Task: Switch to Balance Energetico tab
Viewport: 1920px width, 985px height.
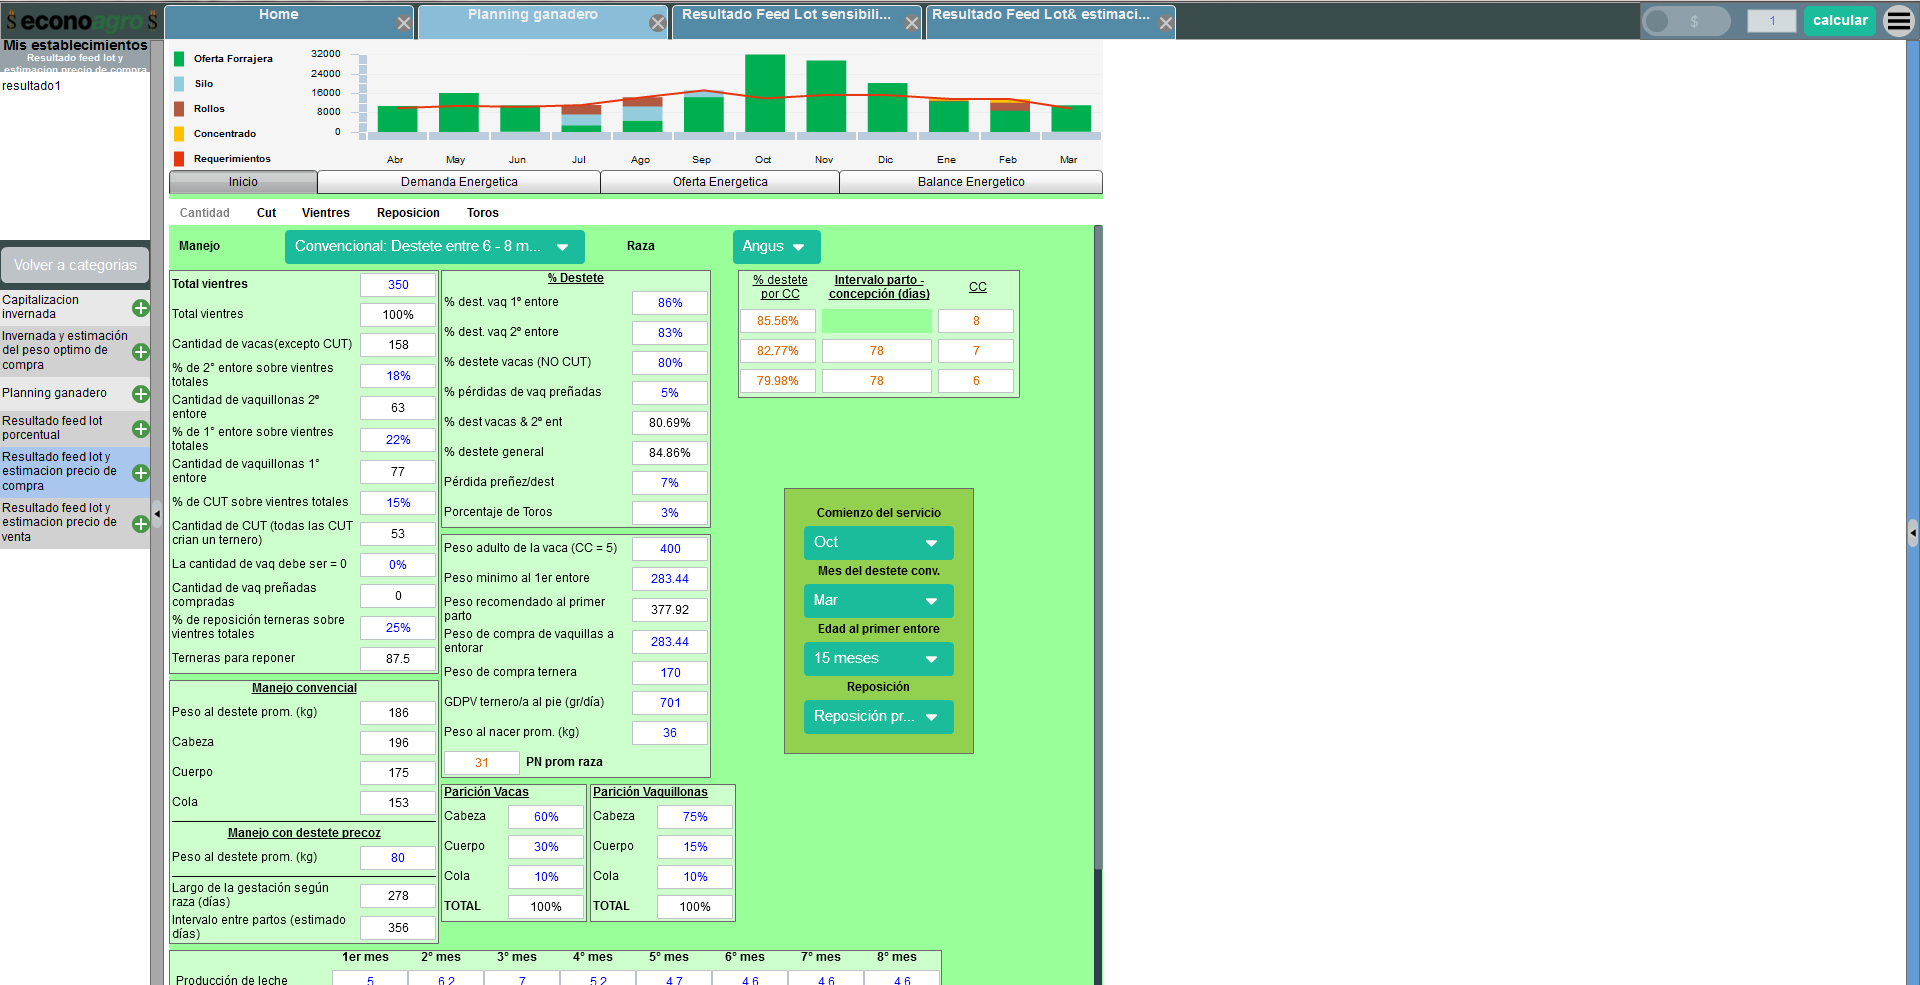Action: point(970,182)
